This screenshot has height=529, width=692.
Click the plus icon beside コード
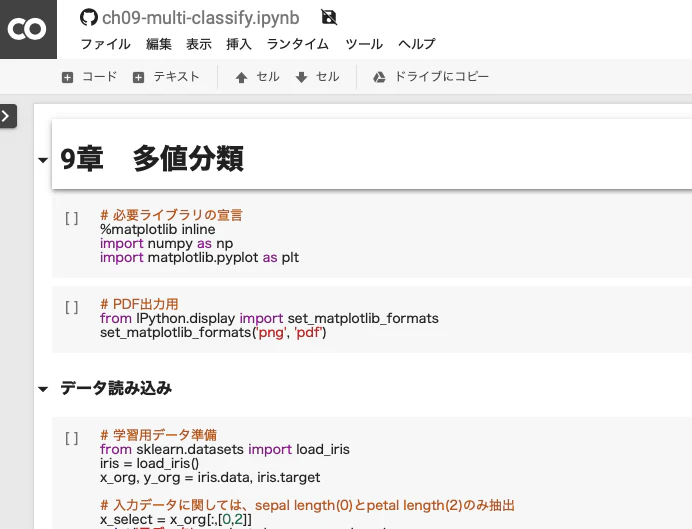pyautogui.click(x=68, y=78)
